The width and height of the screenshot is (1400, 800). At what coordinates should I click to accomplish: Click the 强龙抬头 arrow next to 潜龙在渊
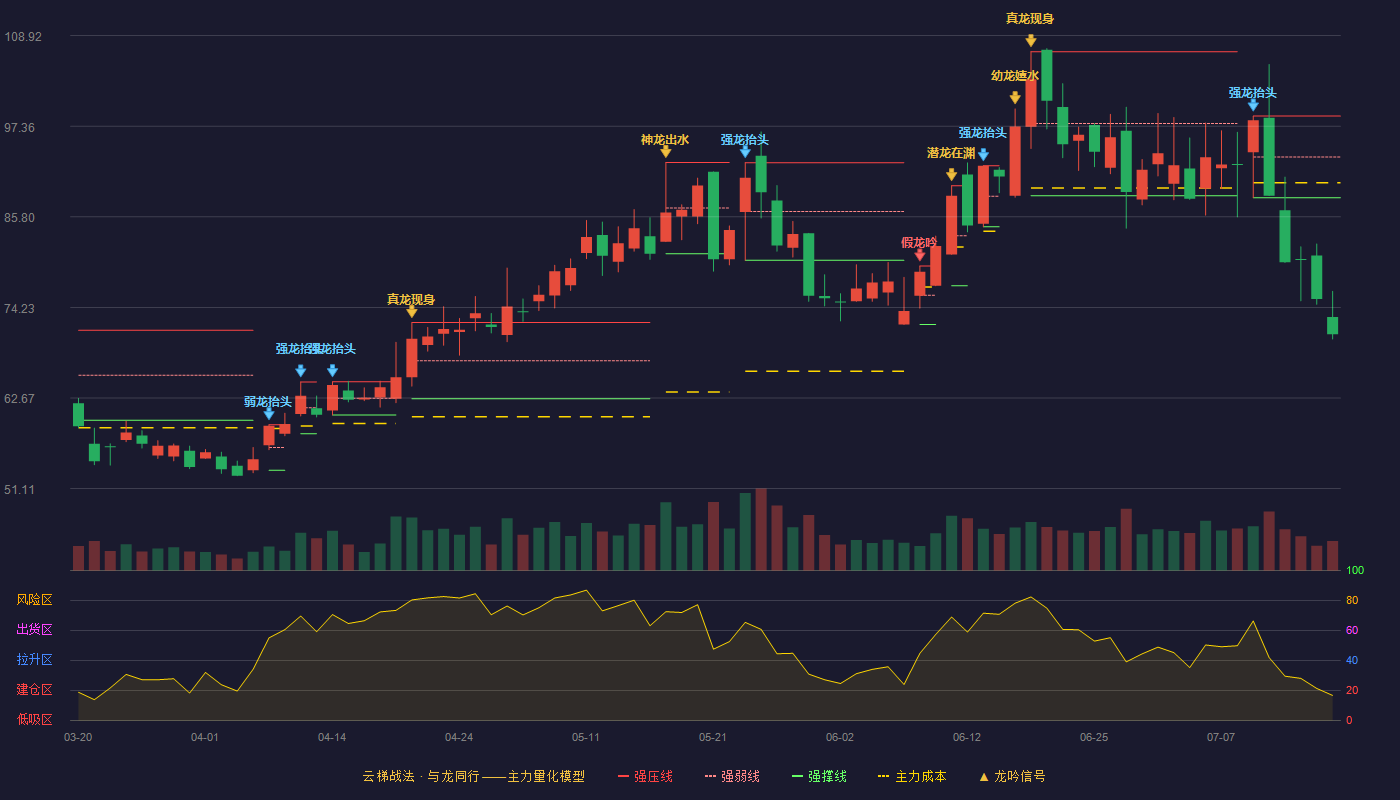983,154
